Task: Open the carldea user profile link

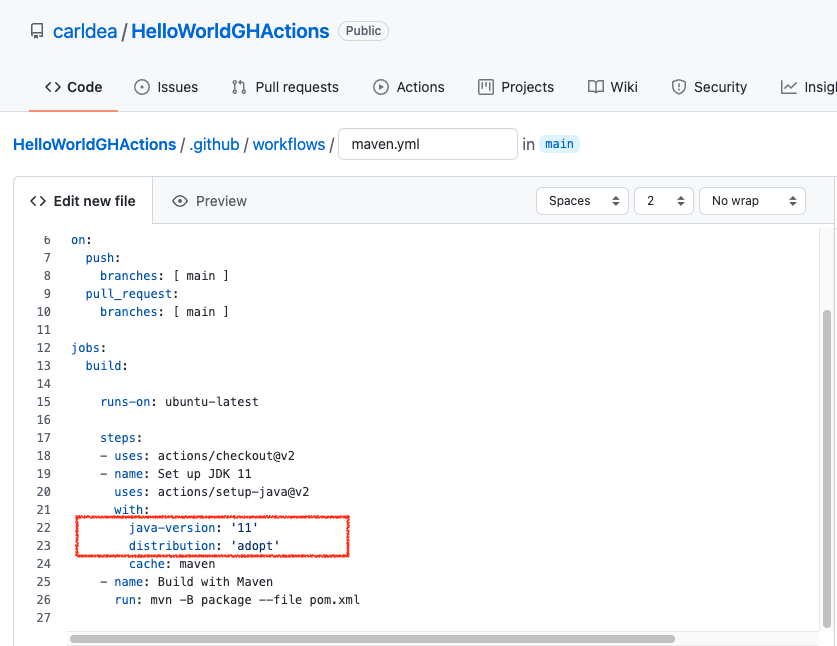Action: coord(85,31)
